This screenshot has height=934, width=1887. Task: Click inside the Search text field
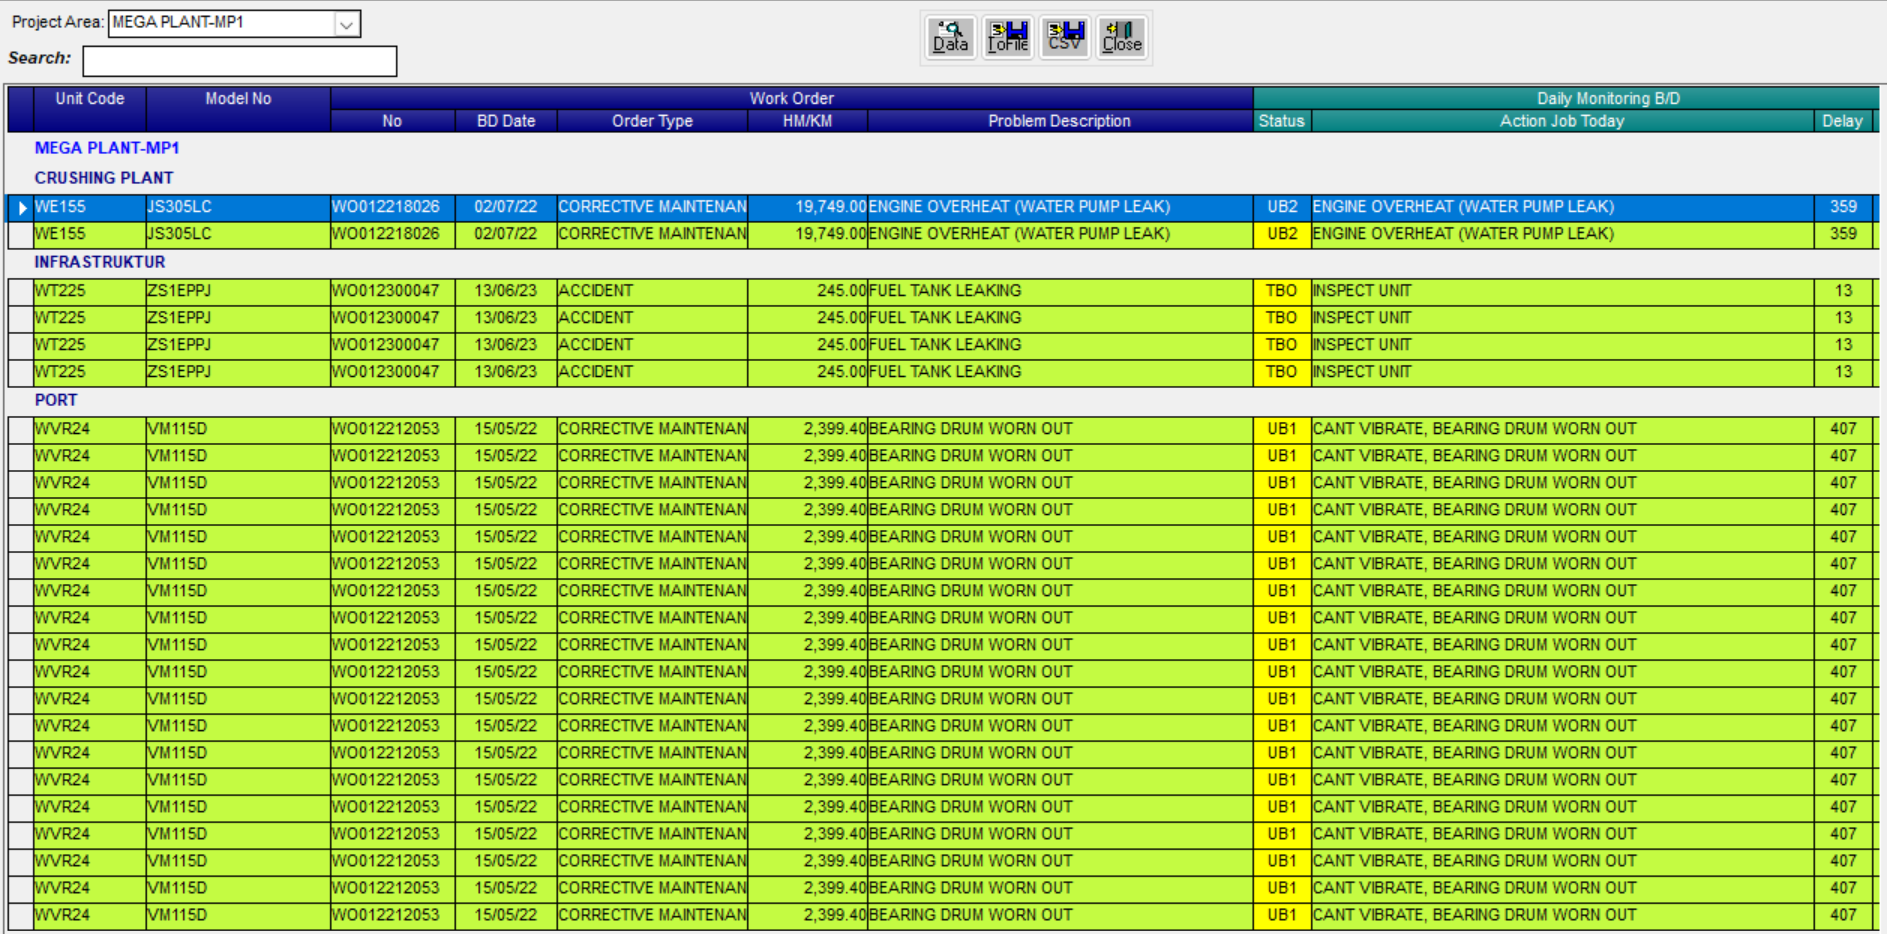click(x=240, y=61)
